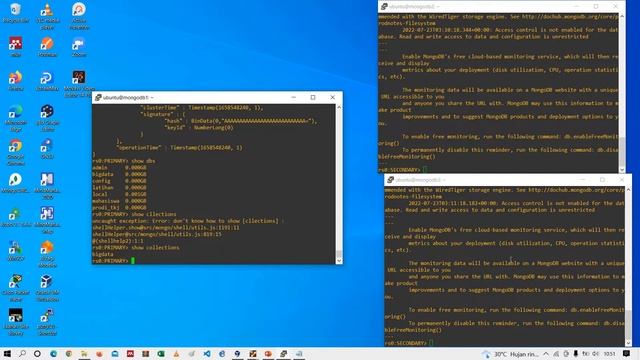Open the Windows Start menu
This screenshot has width=640, height=360.
(7, 353)
